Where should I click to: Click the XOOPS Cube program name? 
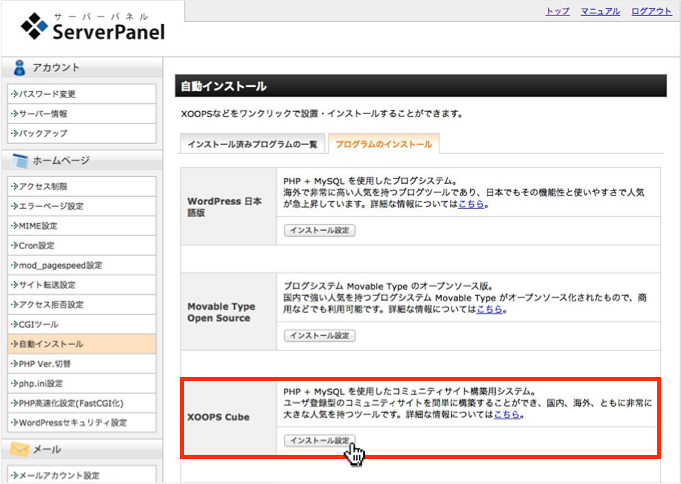(x=218, y=417)
